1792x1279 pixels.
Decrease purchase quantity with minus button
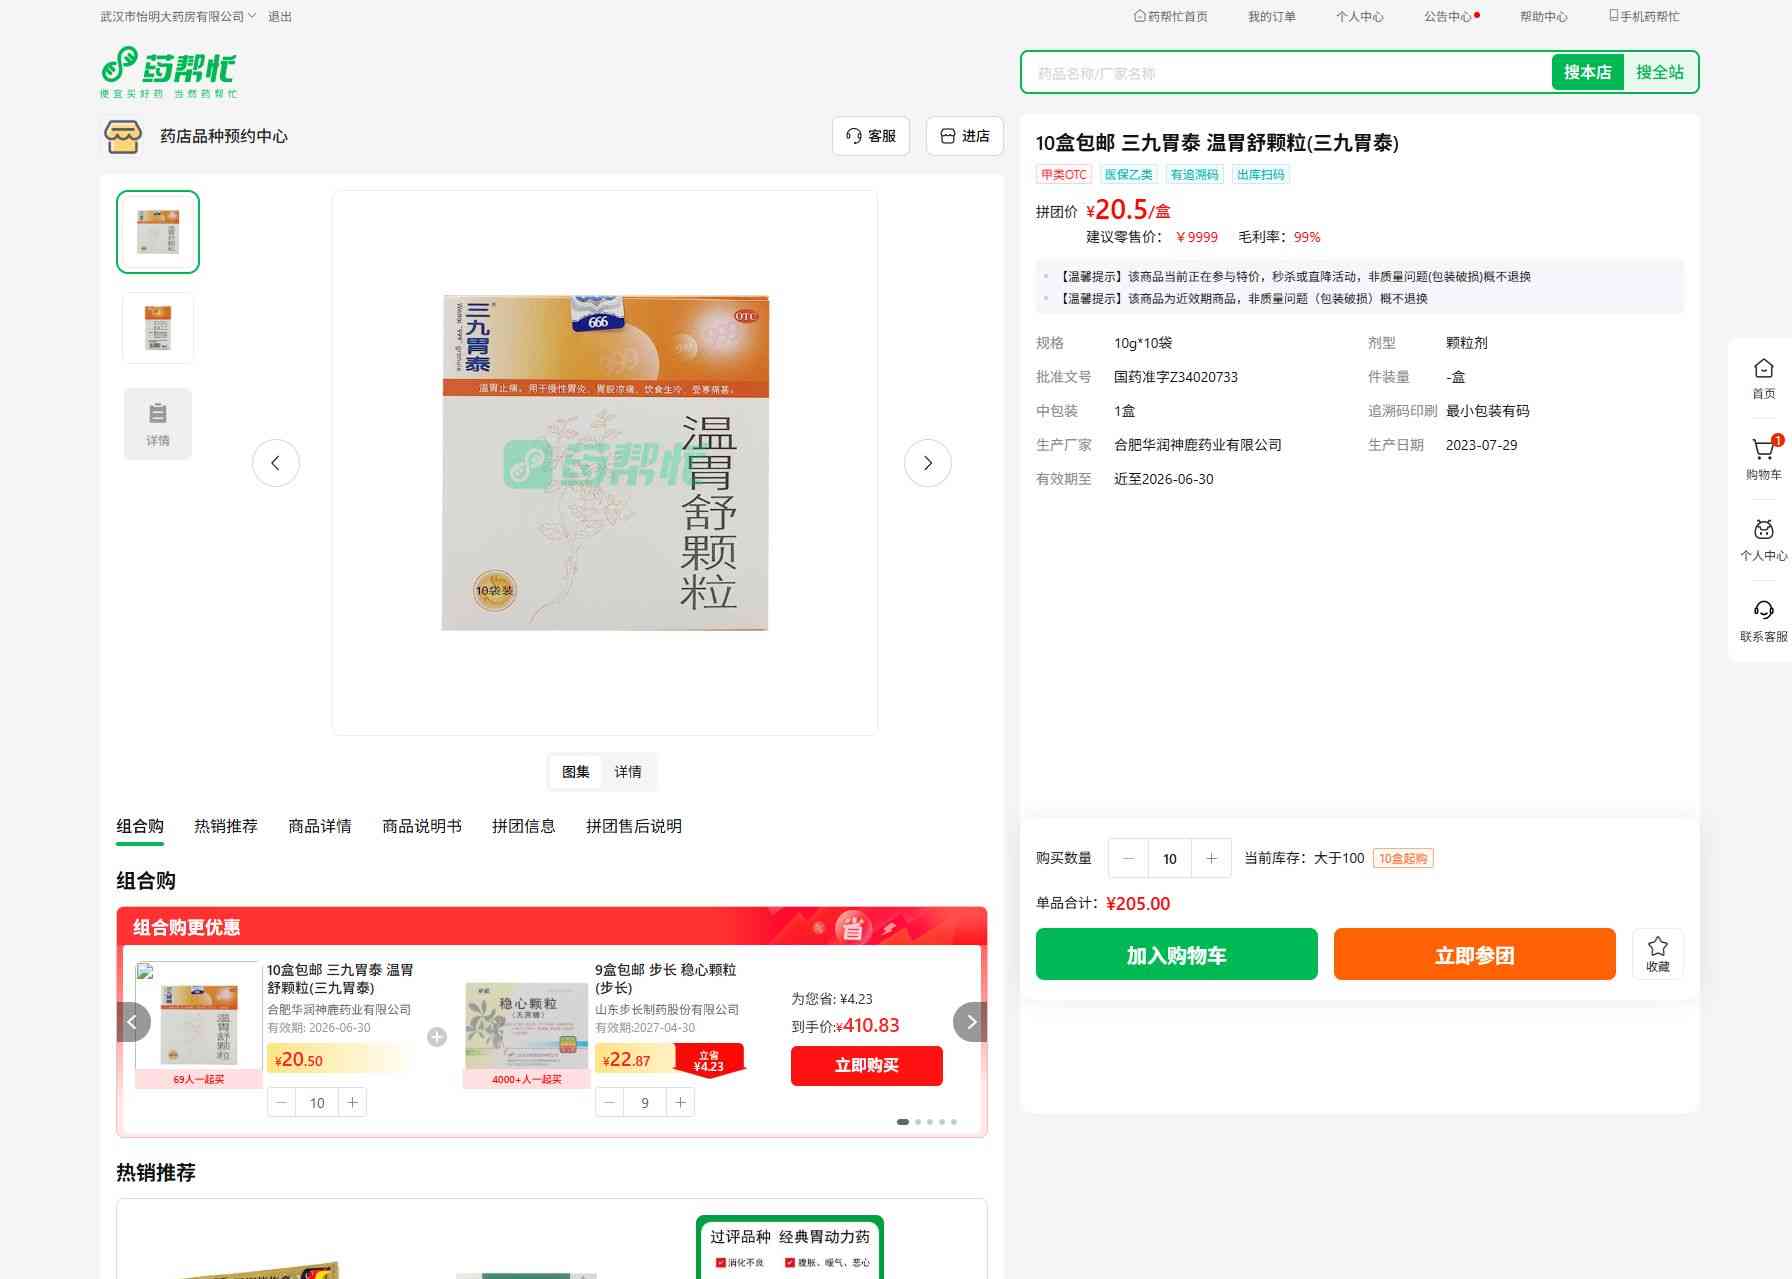coord(1129,858)
